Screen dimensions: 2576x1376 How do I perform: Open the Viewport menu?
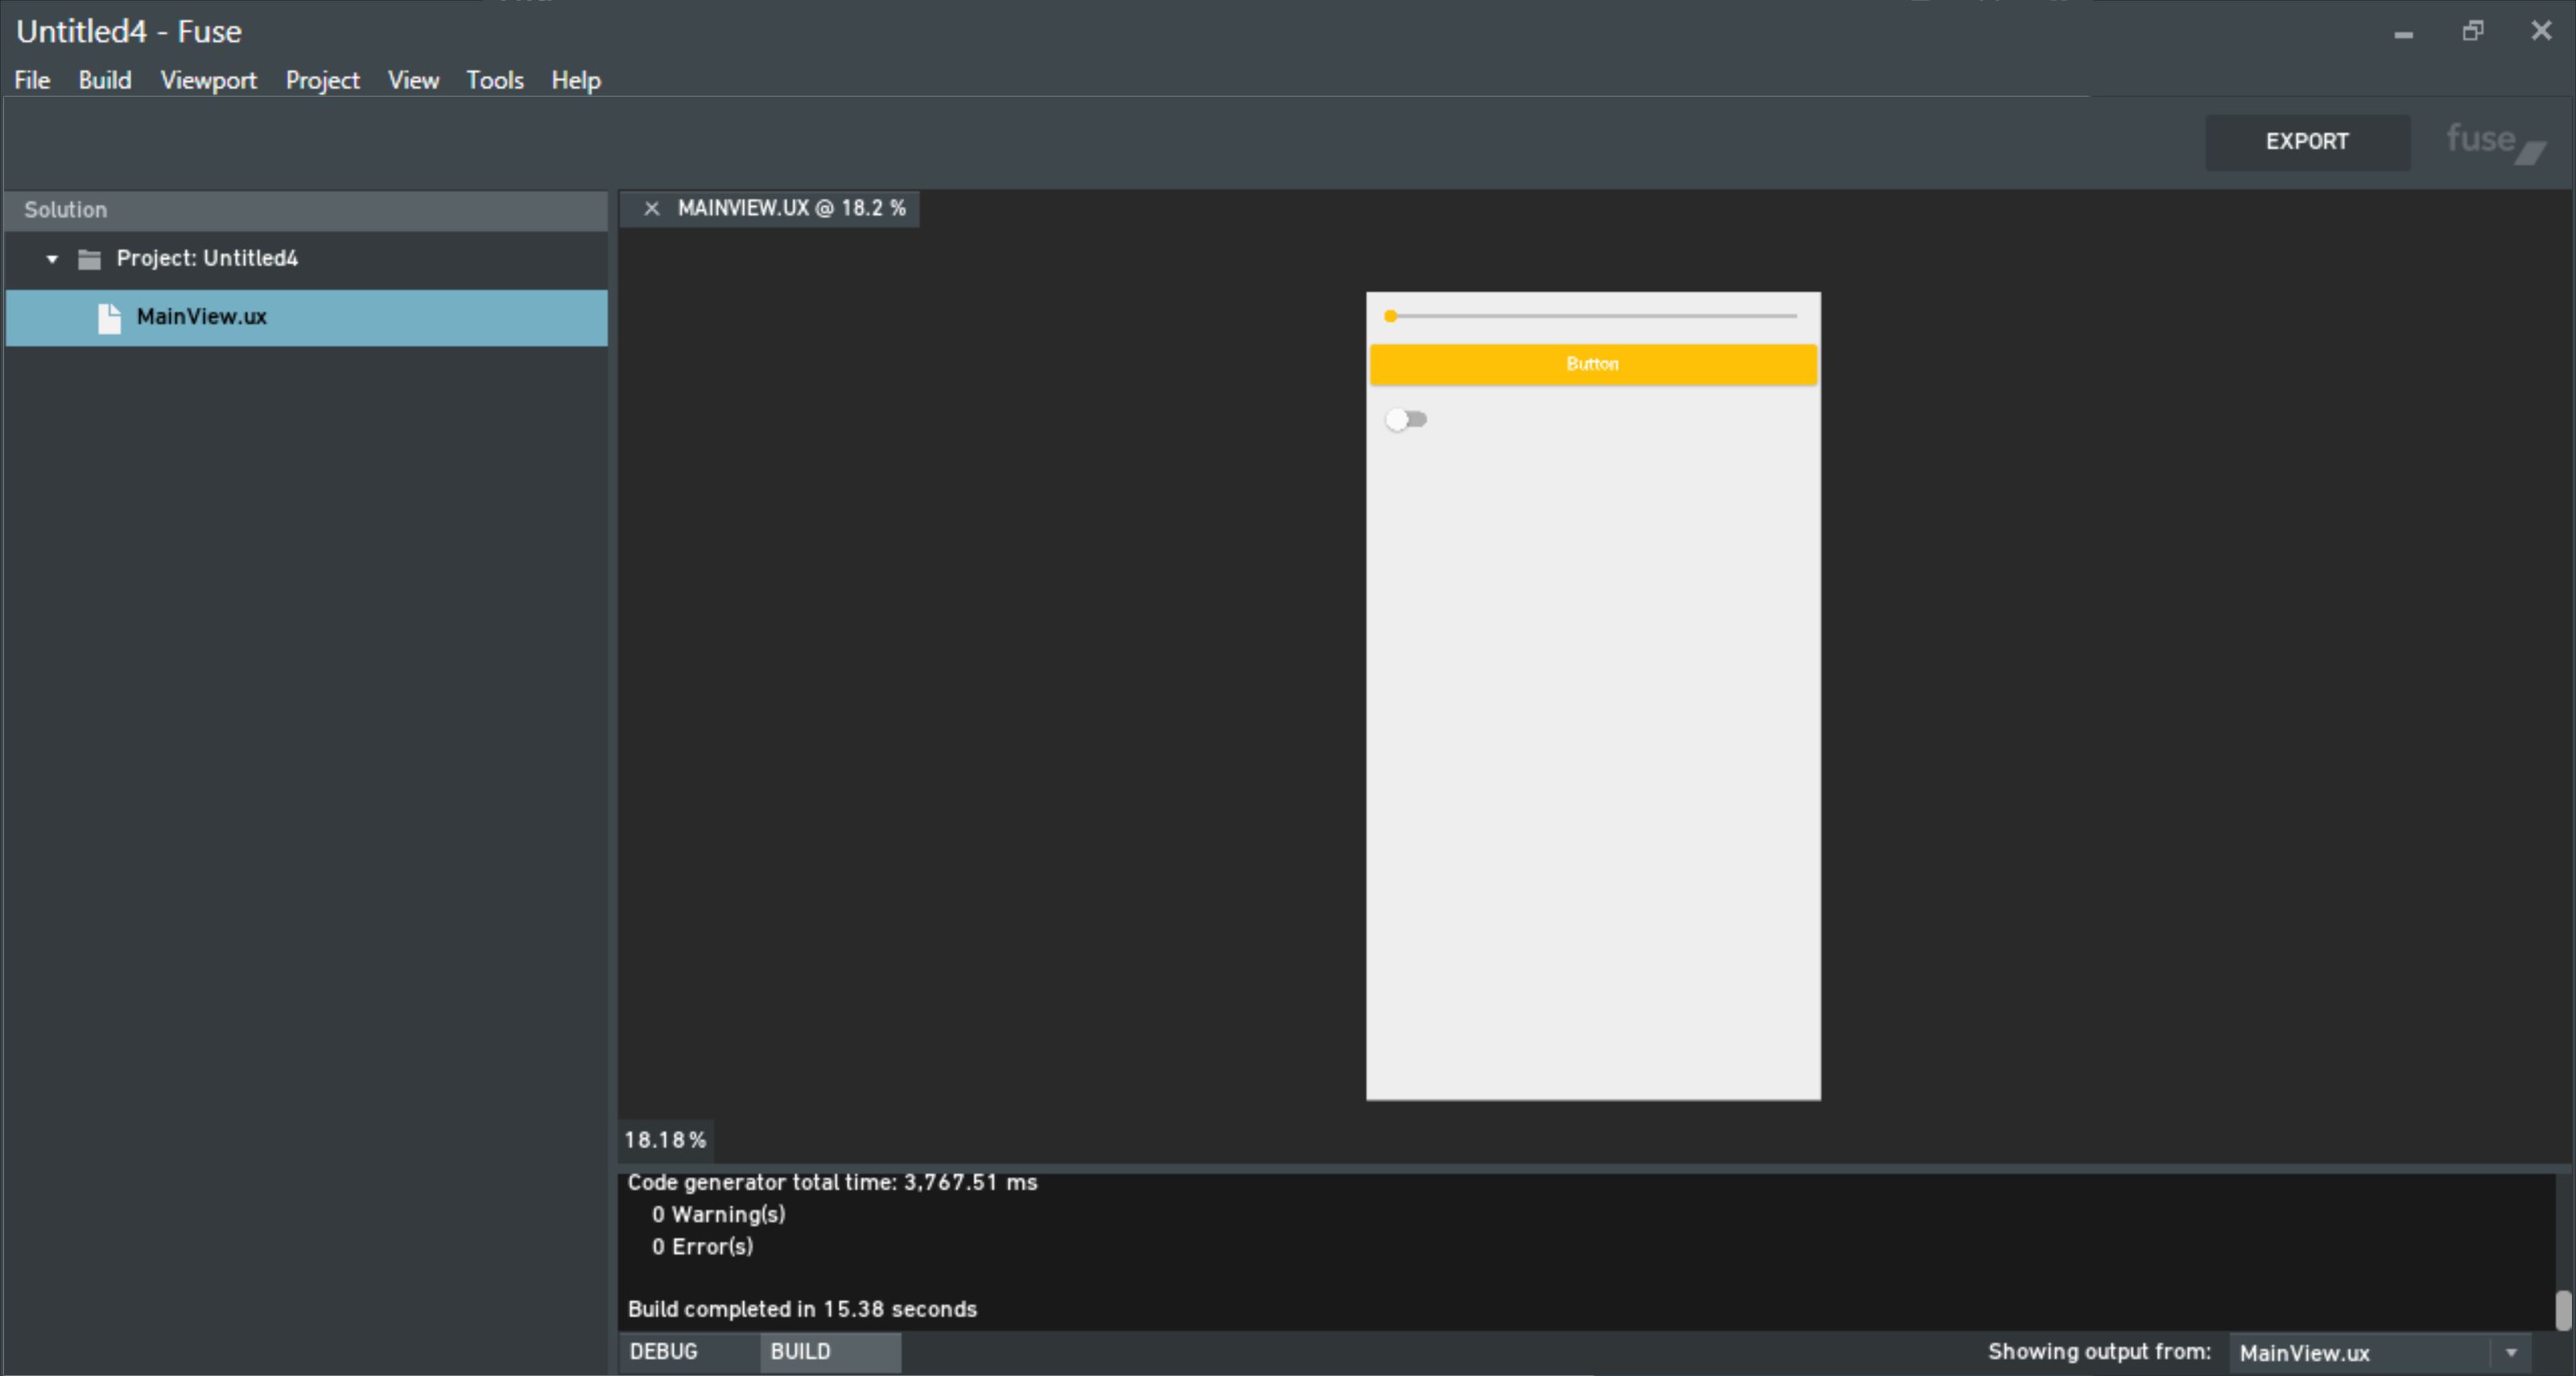point(208,80)
